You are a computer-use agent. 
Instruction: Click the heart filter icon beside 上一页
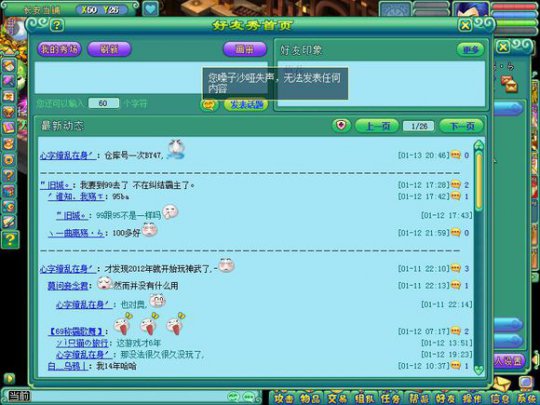[x=341, y=126]
